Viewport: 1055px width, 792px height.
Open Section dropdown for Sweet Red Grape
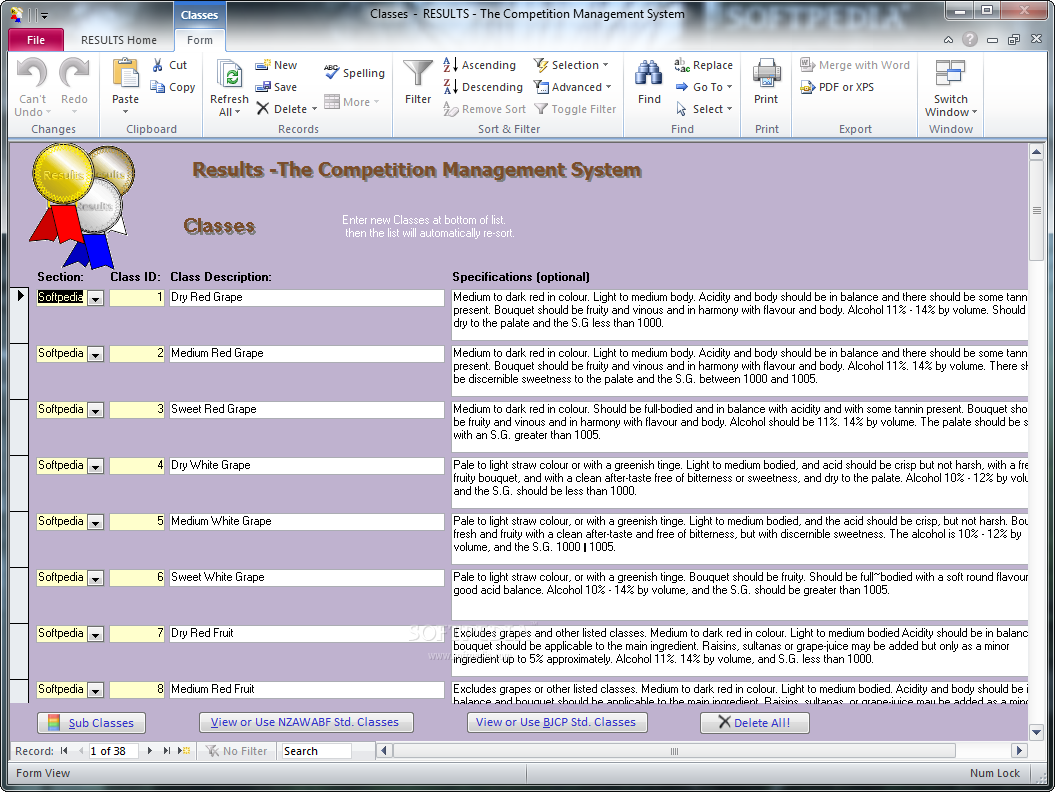point(96,410)
